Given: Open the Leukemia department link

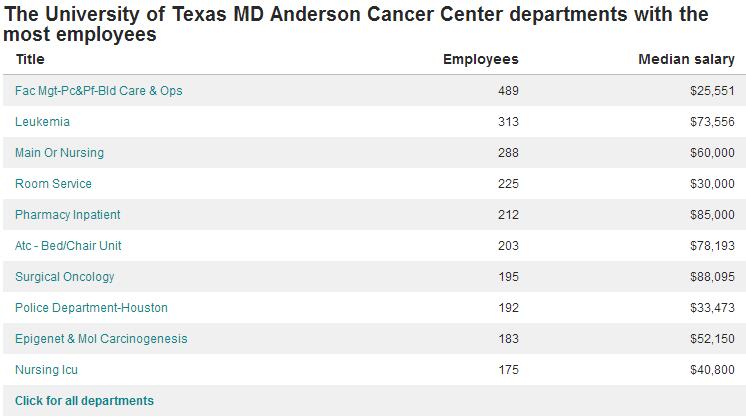Looking at the screenshot, I should coord(42,122).
